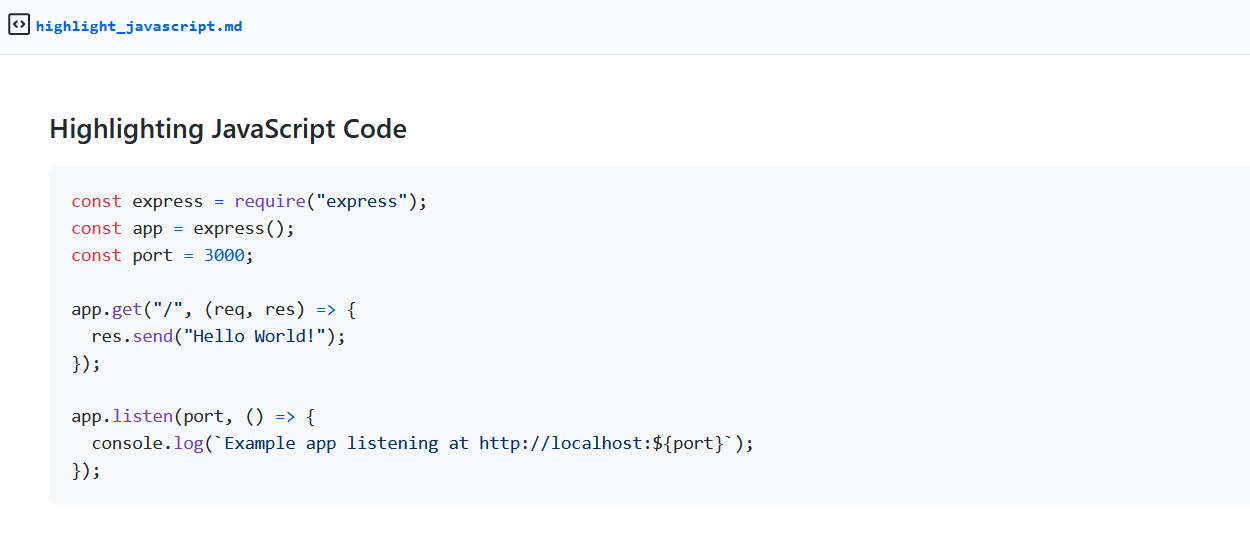Open the highlight_javascript.md file link

(x=139, y=26)
